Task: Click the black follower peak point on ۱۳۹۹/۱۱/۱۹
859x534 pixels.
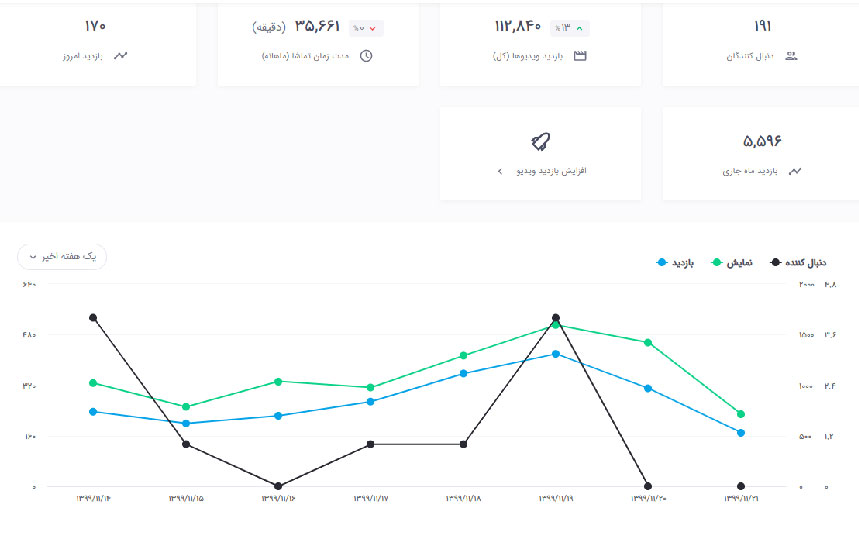Action: (556, 318)
